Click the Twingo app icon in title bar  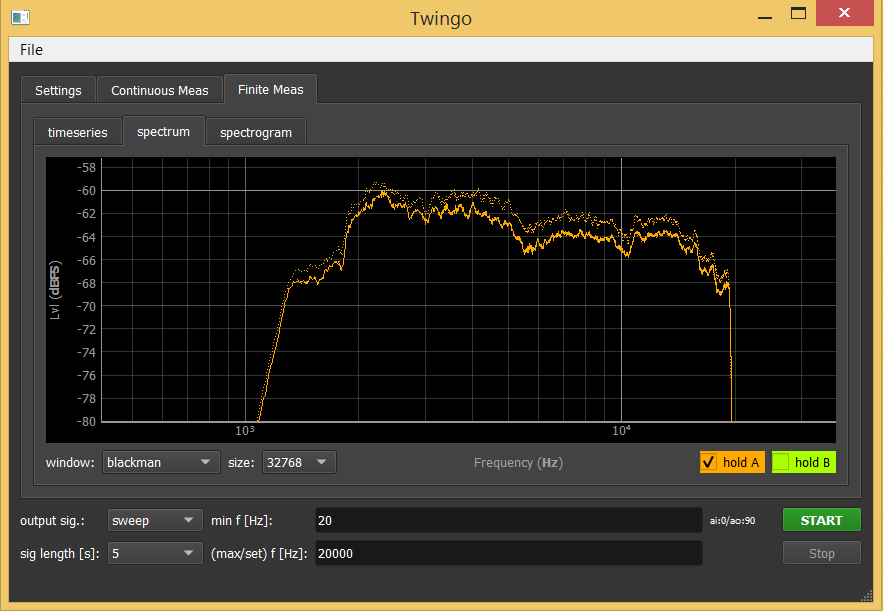pos(20,17)
